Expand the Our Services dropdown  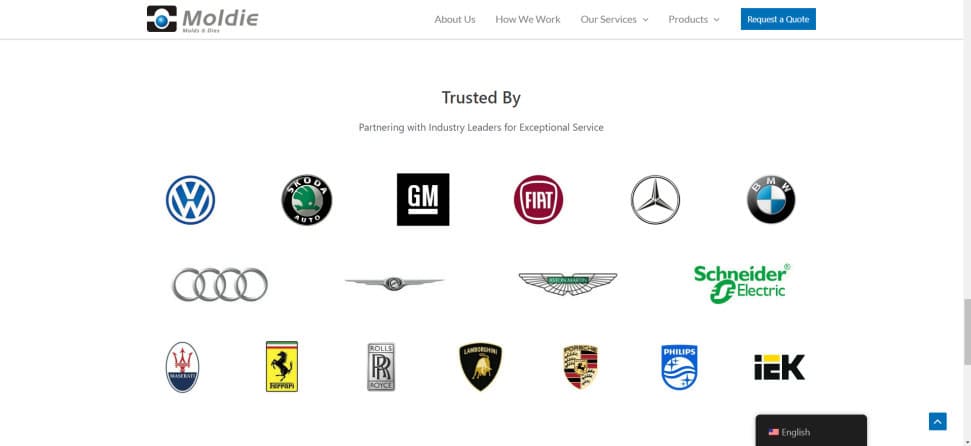tap(614, 19)
